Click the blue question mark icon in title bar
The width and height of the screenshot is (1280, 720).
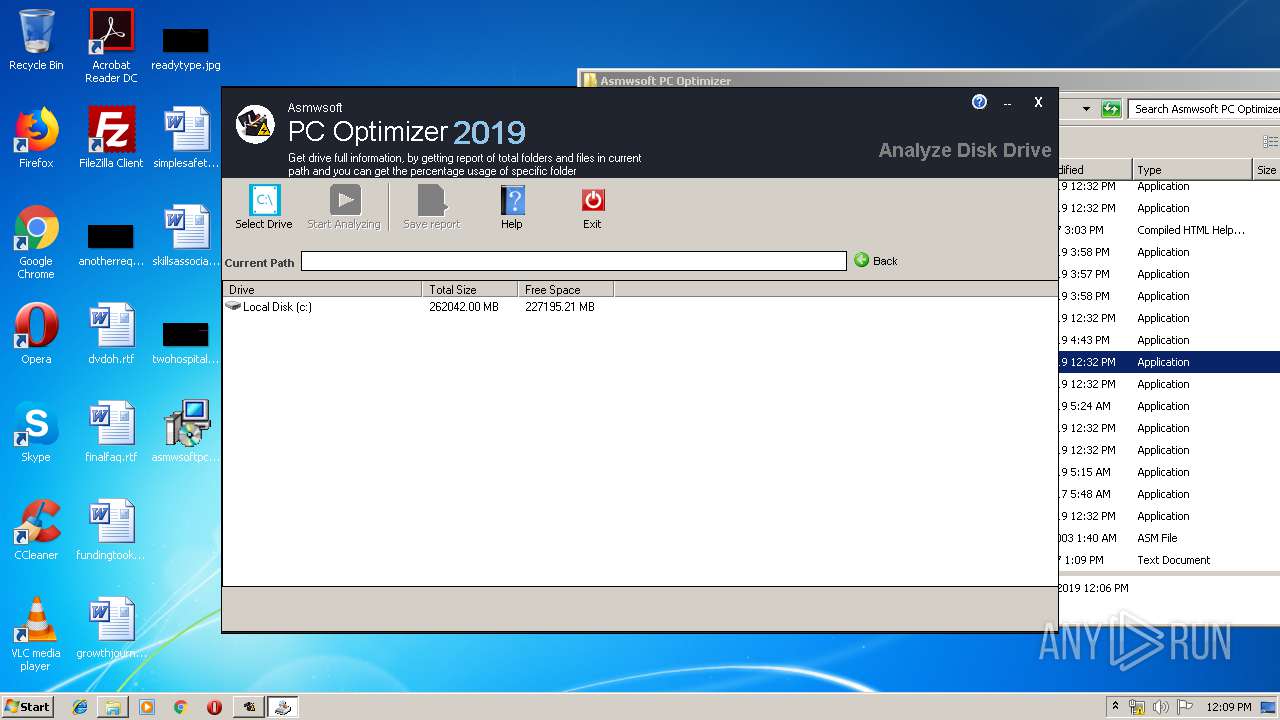[980, 102]
